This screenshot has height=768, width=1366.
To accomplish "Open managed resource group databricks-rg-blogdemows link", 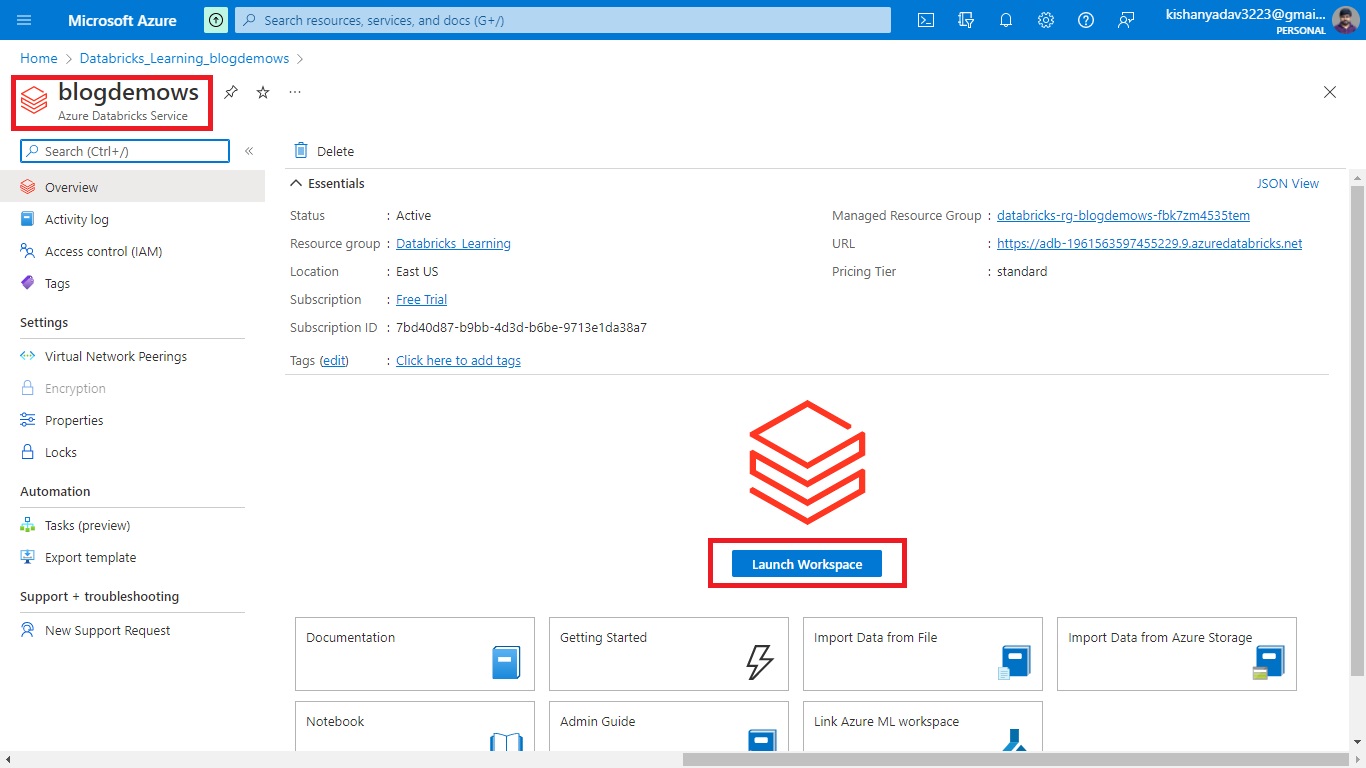I will click(x=1123, y=215).
